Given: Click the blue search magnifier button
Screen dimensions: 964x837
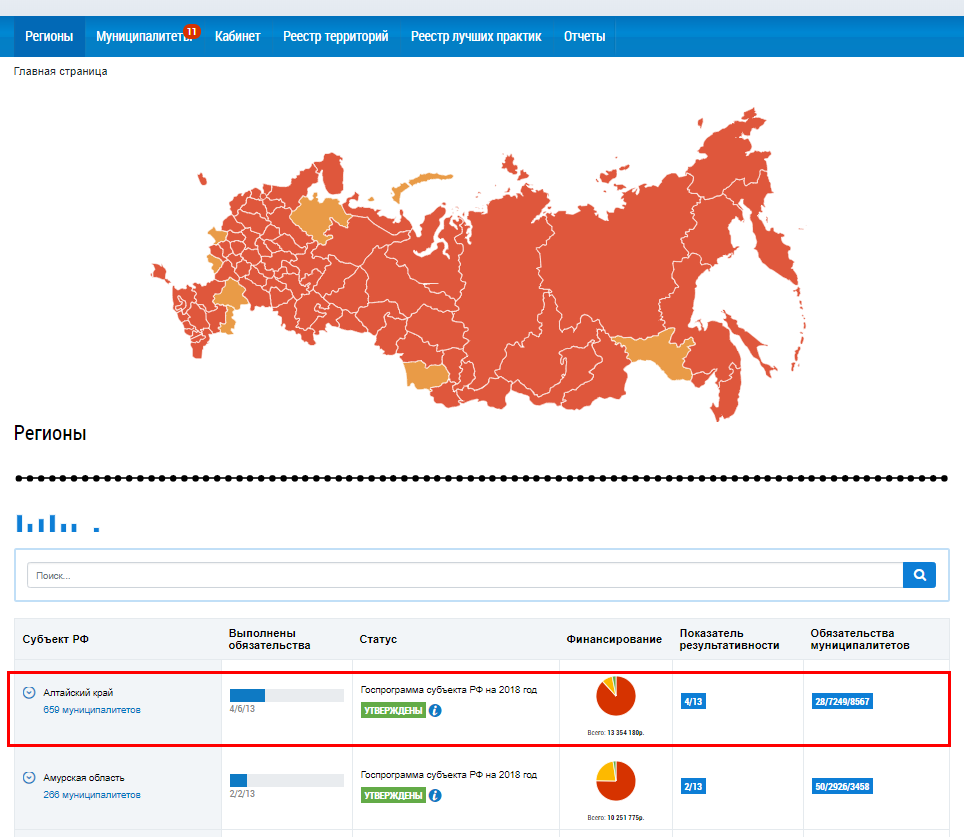Looking at the screenshot, I should [919, 575].
